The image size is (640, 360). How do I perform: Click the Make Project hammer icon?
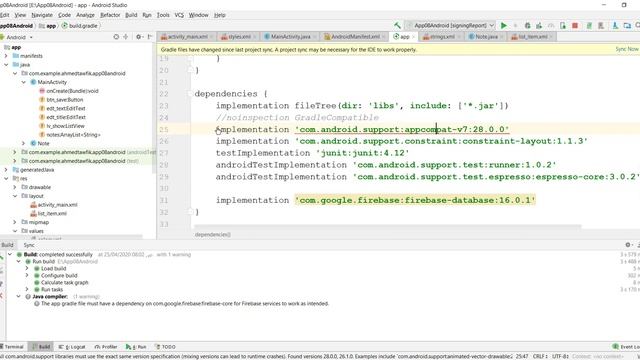coord(397,25)
